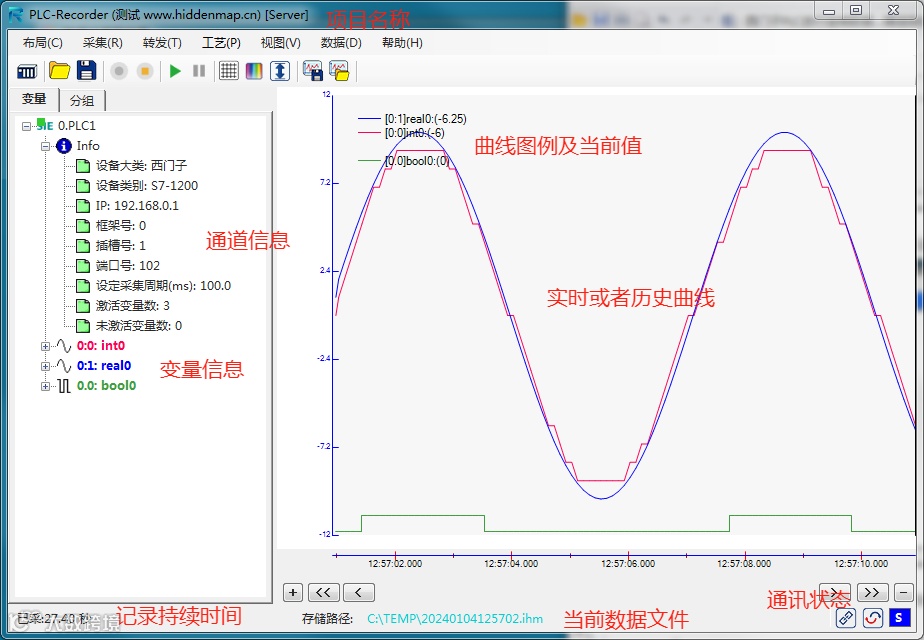Click the gray record circle button
The image size is (924, 640).
point(119,71)
